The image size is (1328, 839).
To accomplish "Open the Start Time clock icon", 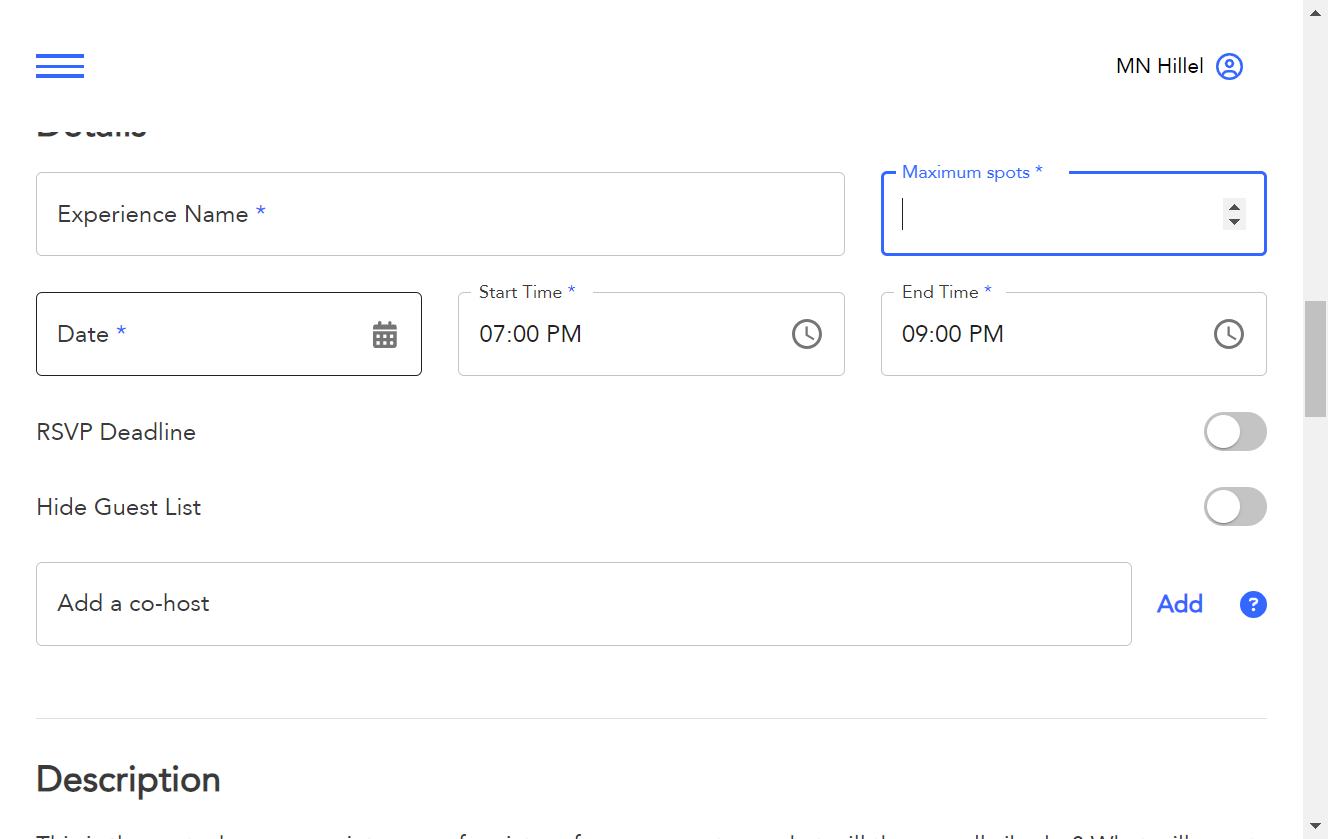I will [x=807, y=334].
